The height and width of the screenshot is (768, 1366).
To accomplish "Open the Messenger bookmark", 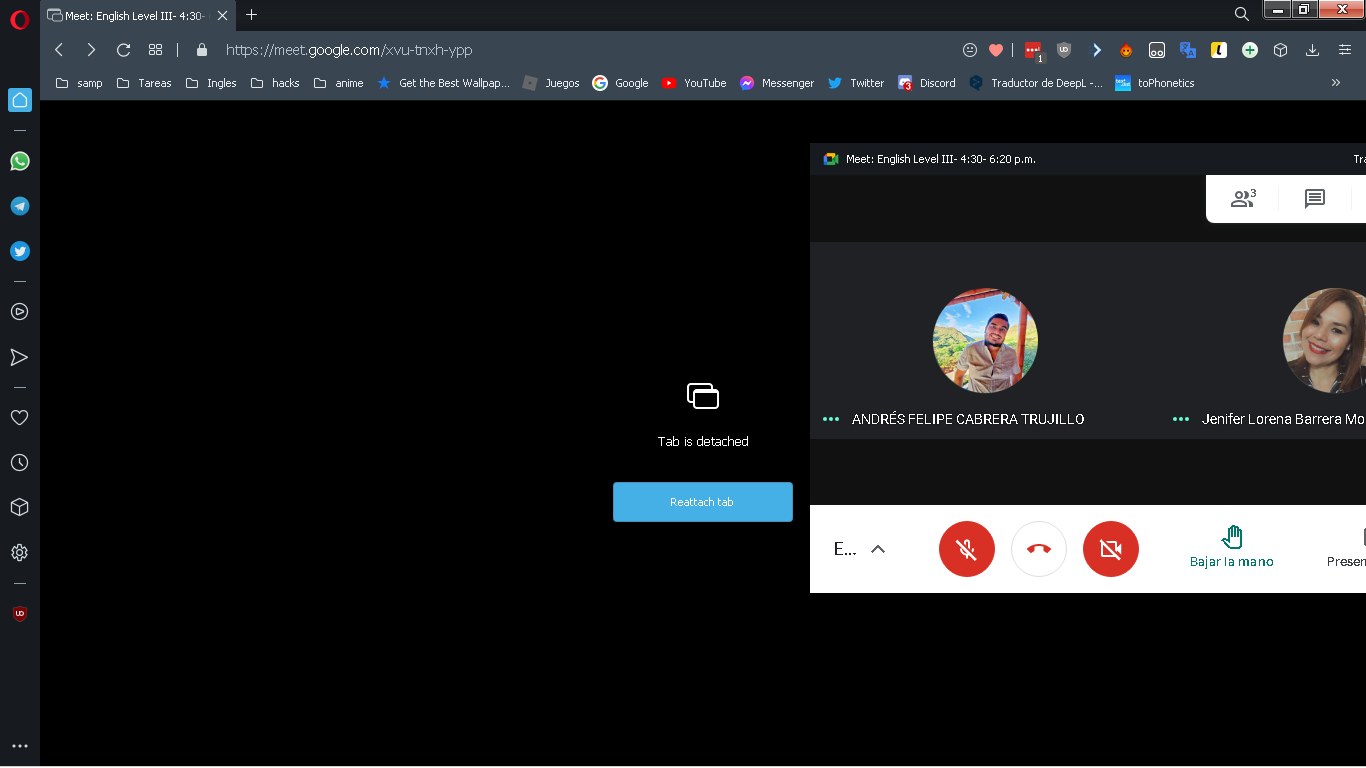I will click(777, 83).
